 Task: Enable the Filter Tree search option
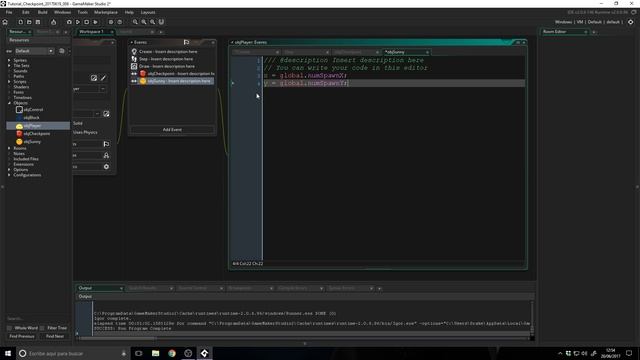(x=42, y=328)
